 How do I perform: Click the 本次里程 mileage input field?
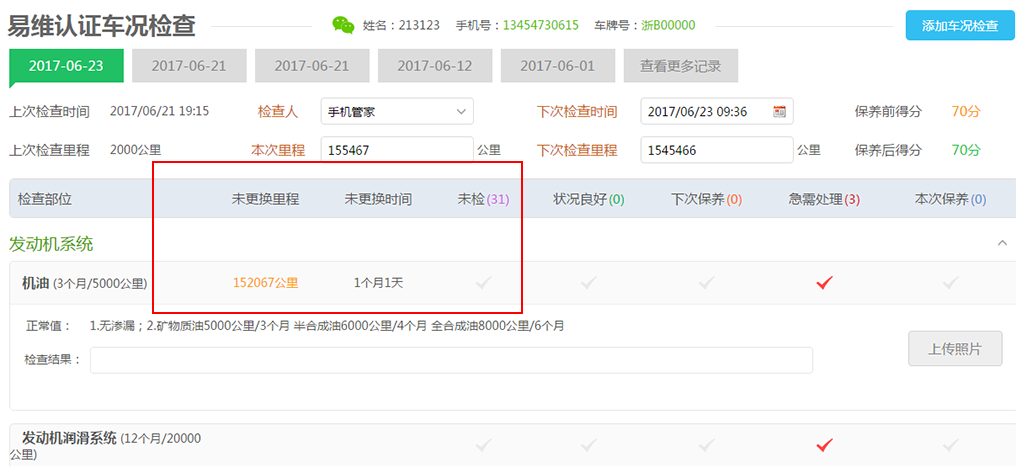click(x=396, y=151)
